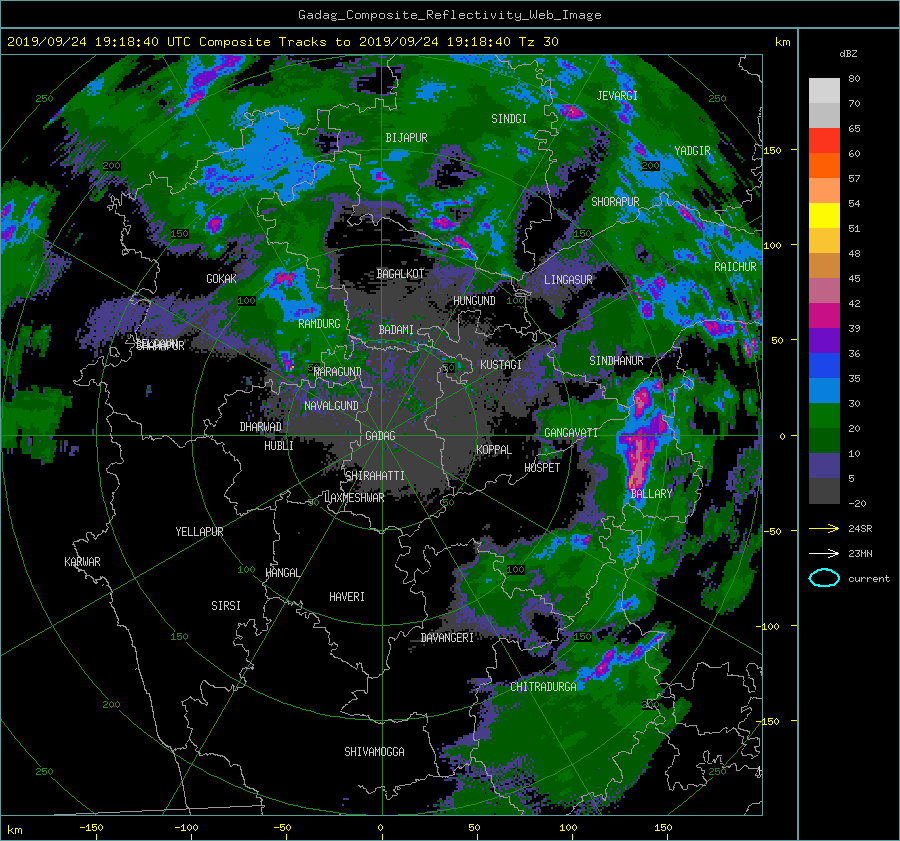Click the GADAG radar center label
Viewport: 900px width, 841px height.
point(380,436)
